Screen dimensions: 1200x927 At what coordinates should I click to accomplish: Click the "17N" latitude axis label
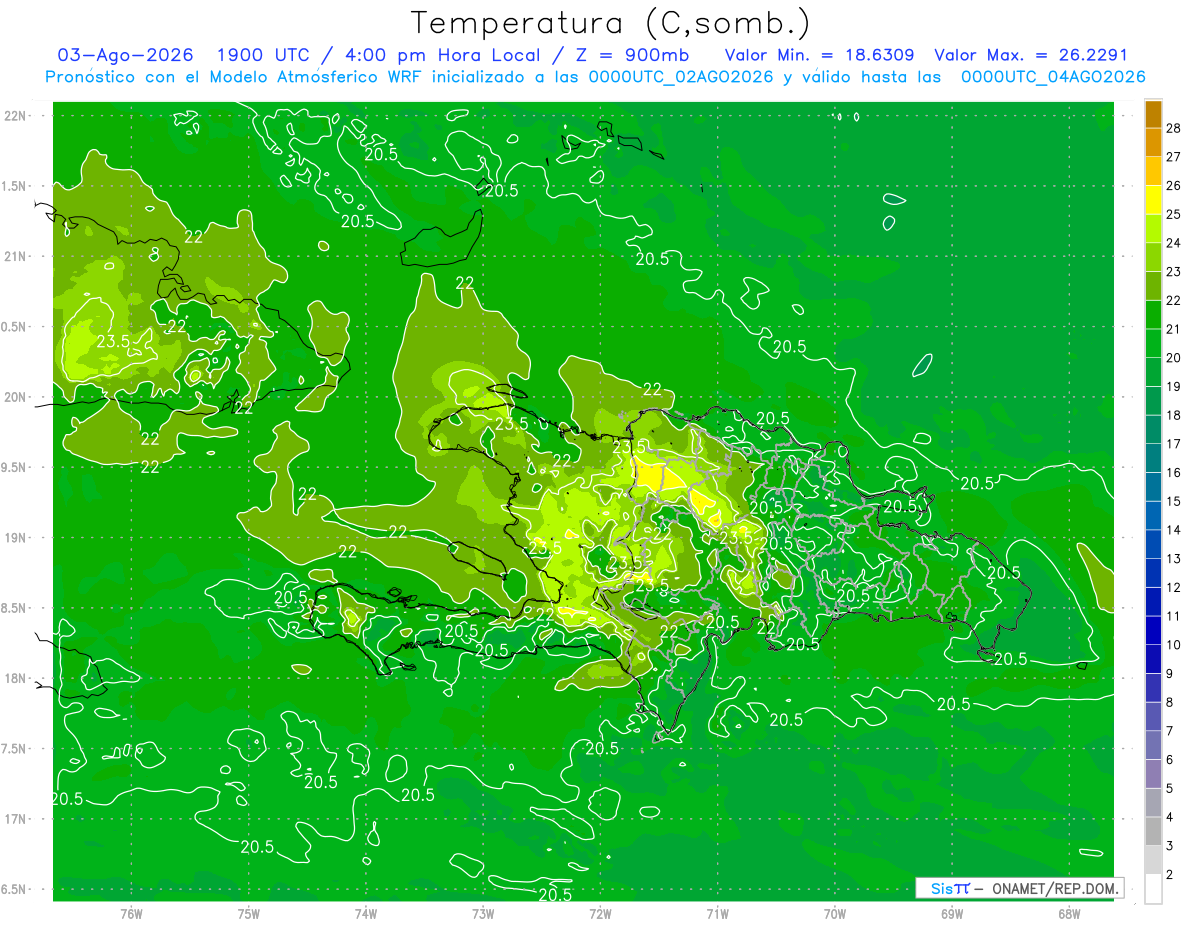[14, 819]
